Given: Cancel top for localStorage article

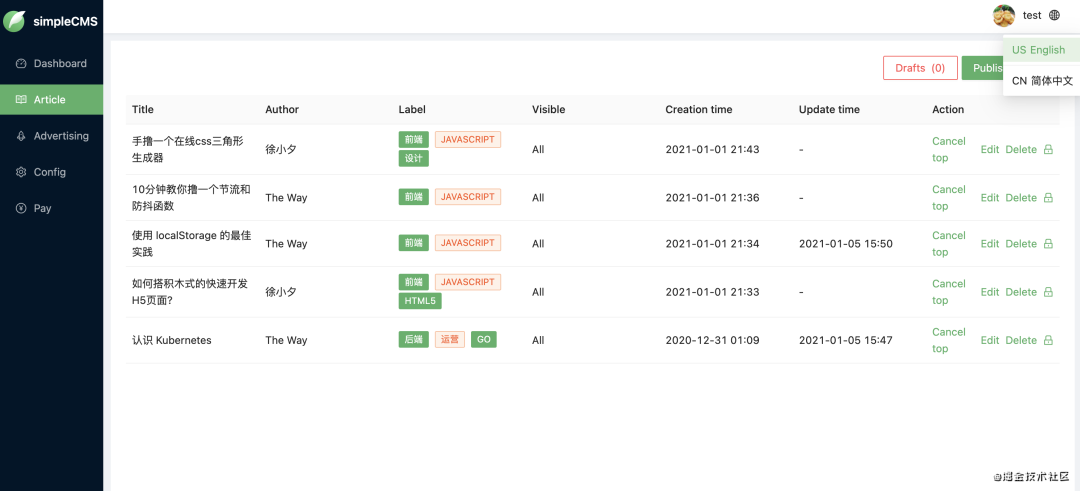Looking at the screenshot, I should pos(949,244).
